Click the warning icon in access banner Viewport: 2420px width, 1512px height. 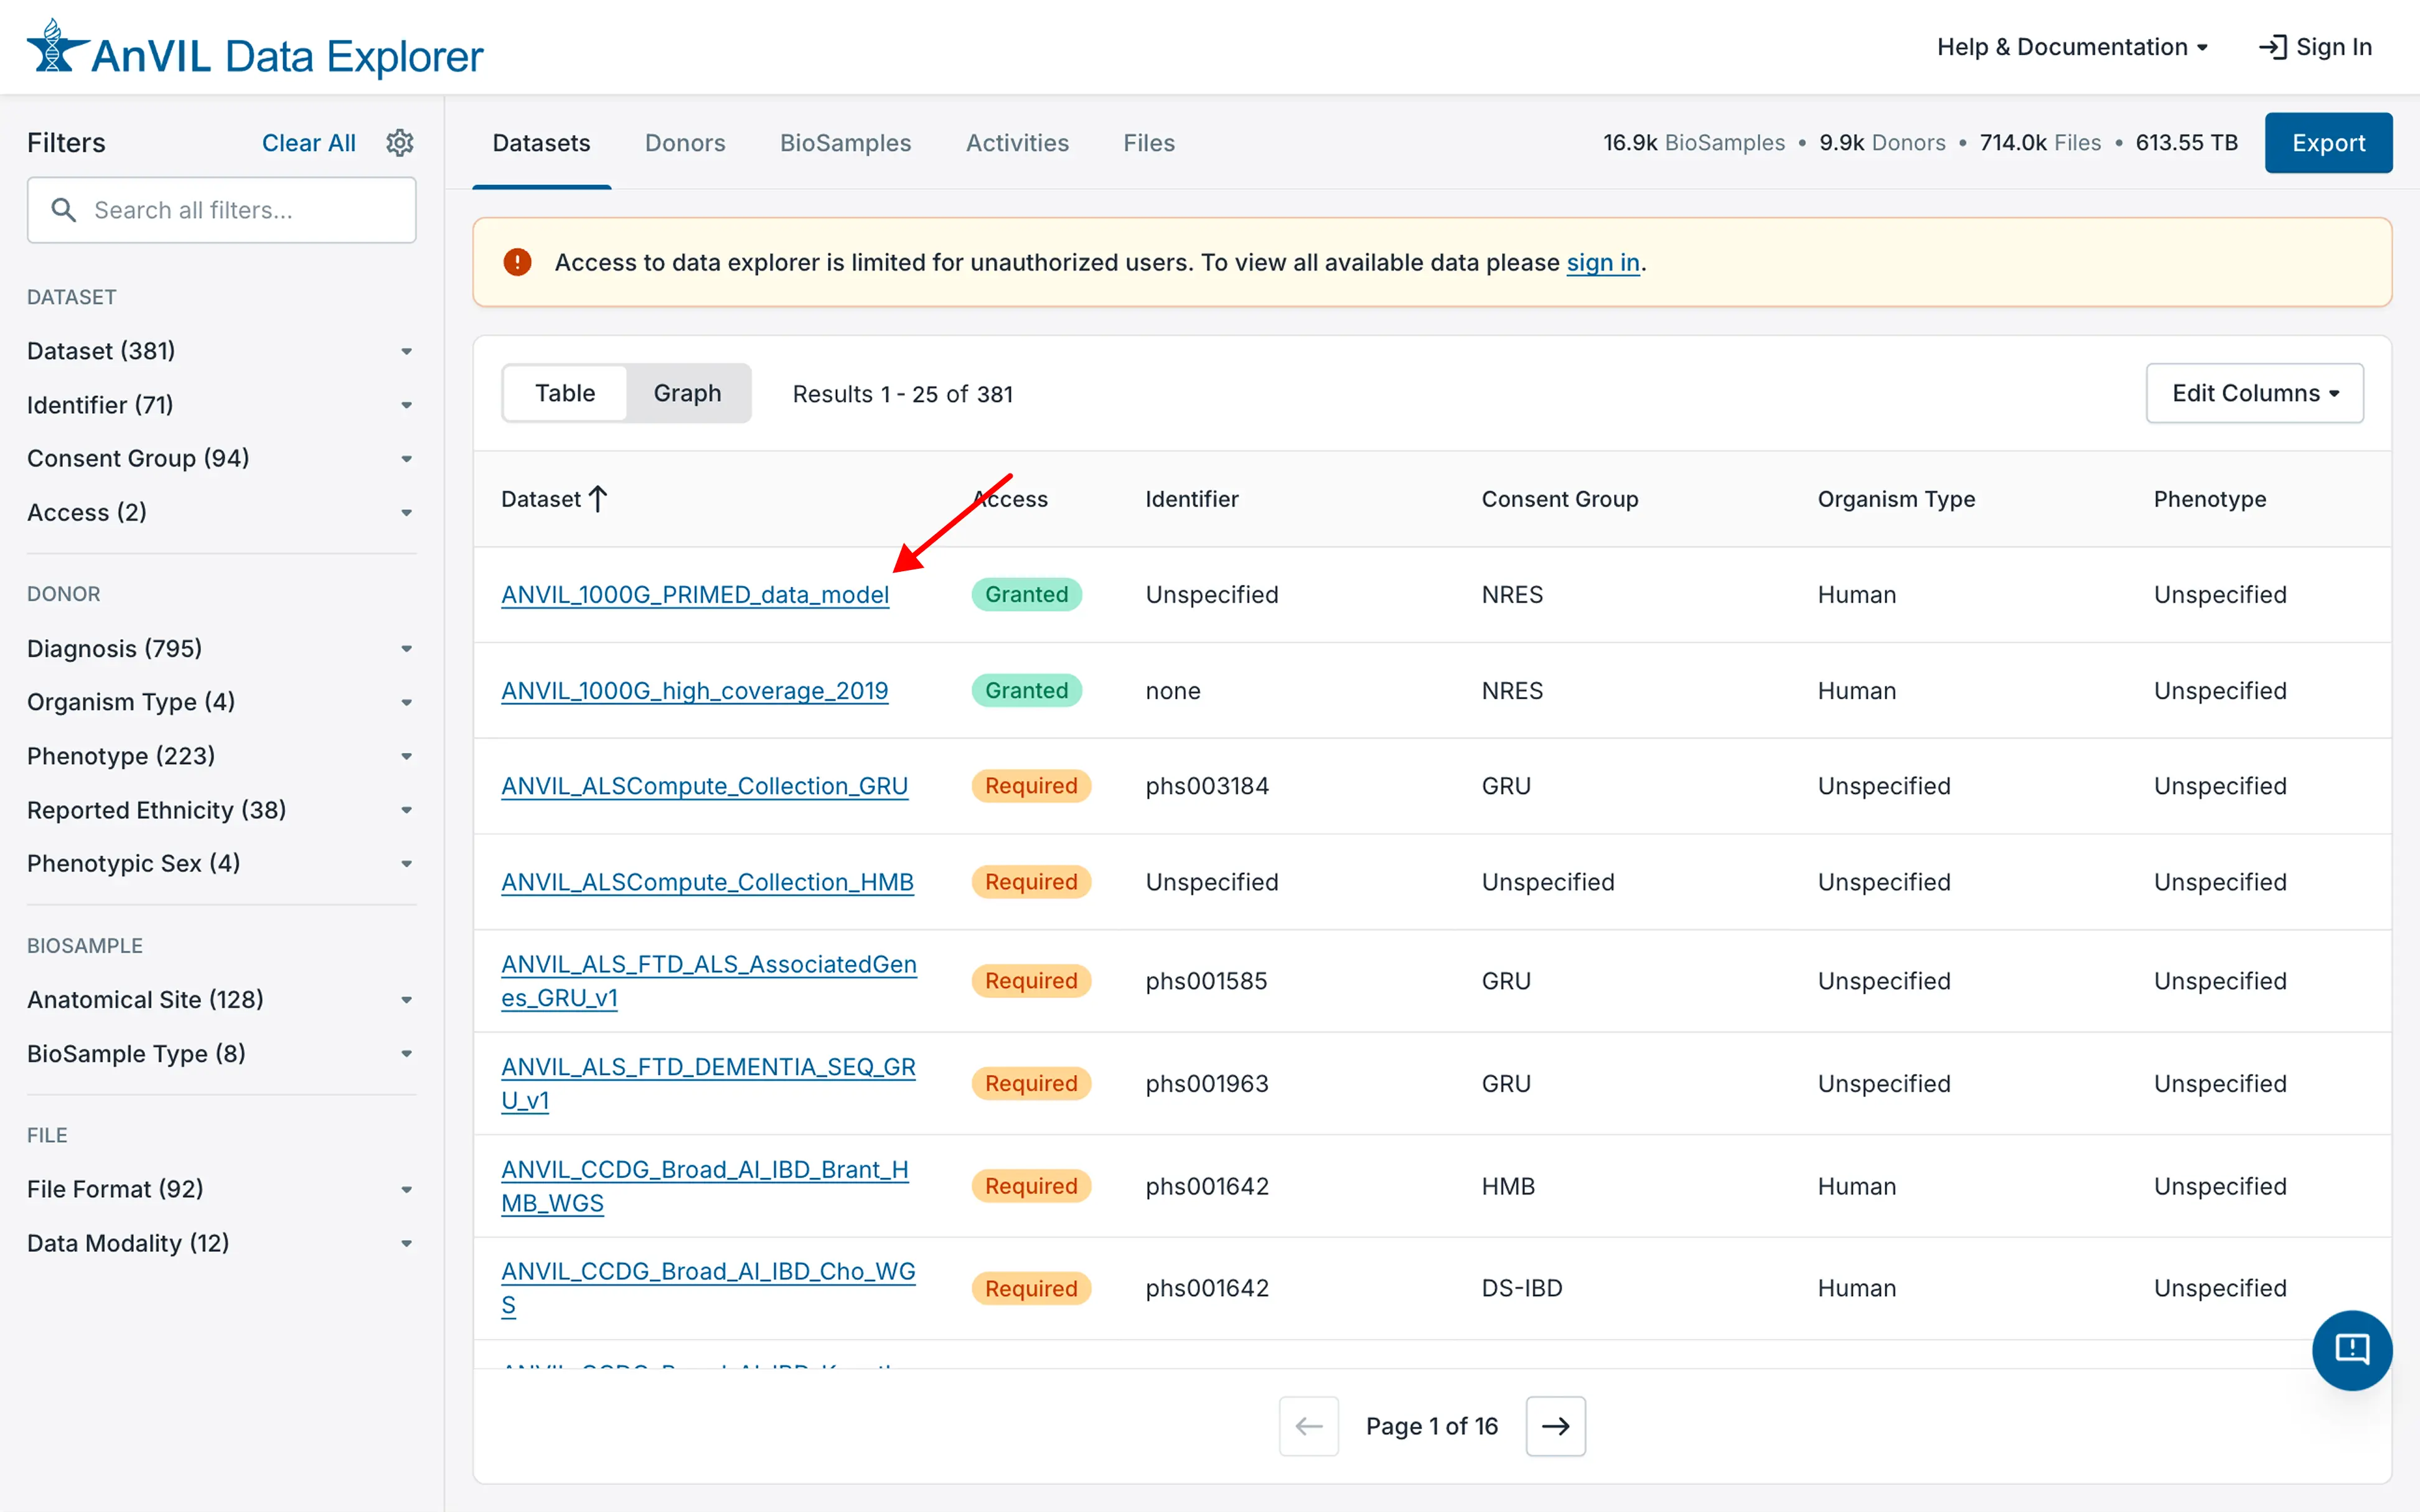click(x=517, y=262)
